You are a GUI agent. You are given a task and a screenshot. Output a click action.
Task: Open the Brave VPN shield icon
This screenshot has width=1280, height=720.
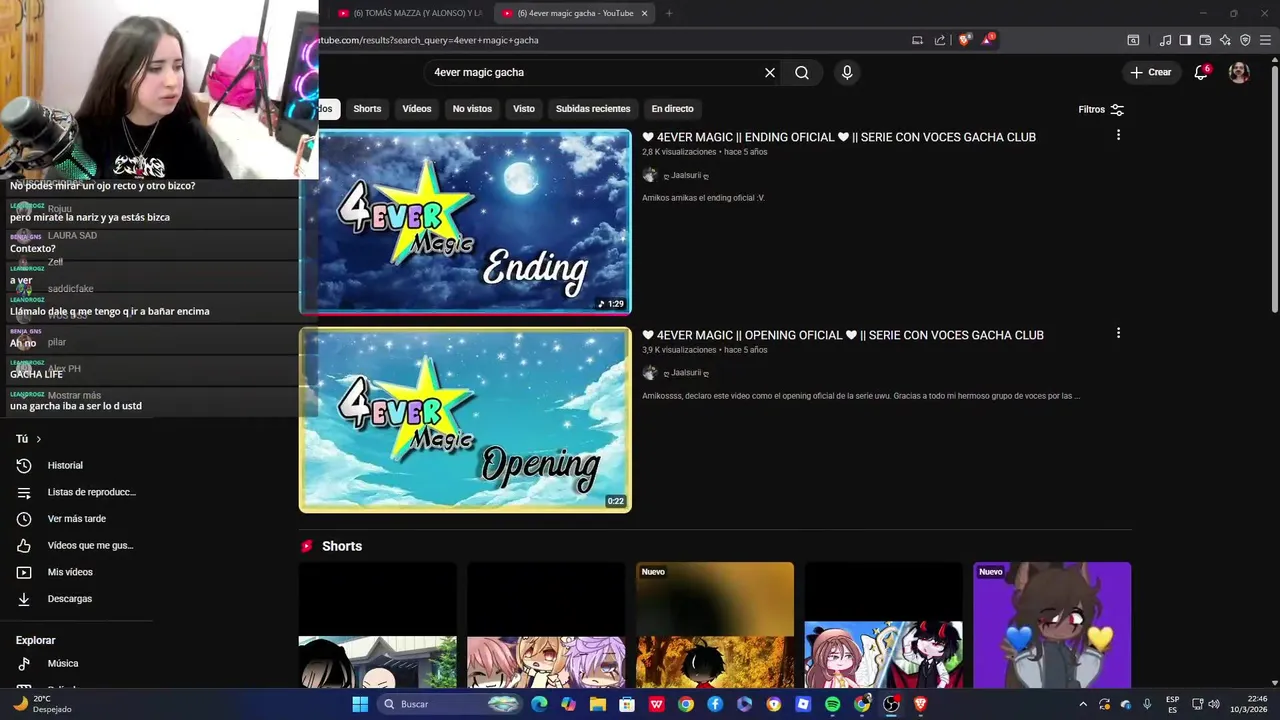[x=1245, y=40]
